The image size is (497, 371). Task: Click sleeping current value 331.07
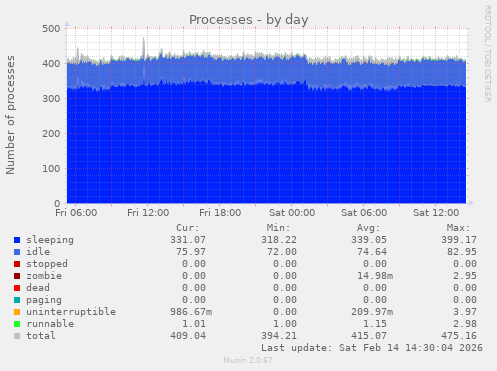pos(188,240)
